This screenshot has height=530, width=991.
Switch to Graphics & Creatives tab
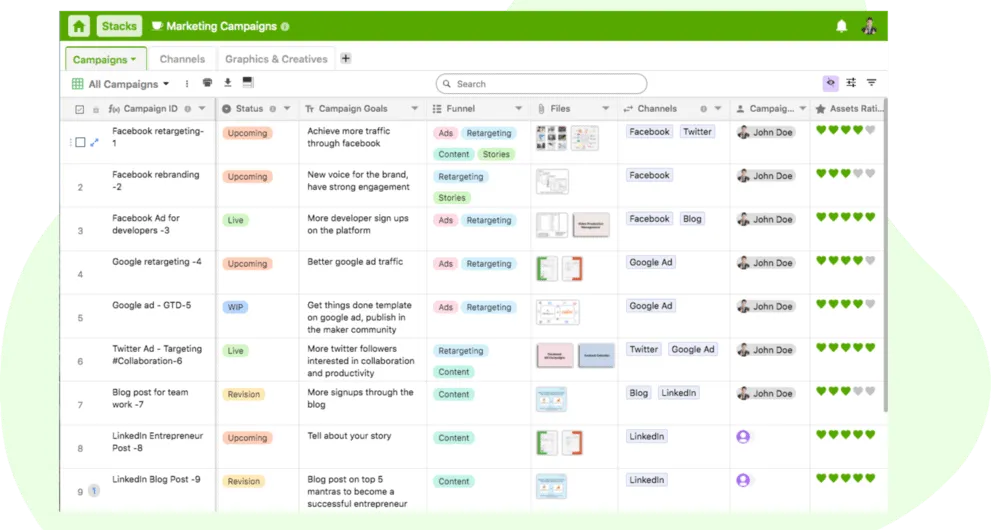pyautogui.click(x=276, y=59)
